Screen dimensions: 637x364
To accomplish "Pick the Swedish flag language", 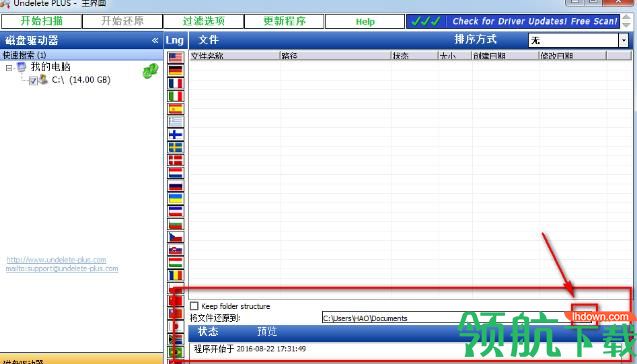I will [176, 147].
